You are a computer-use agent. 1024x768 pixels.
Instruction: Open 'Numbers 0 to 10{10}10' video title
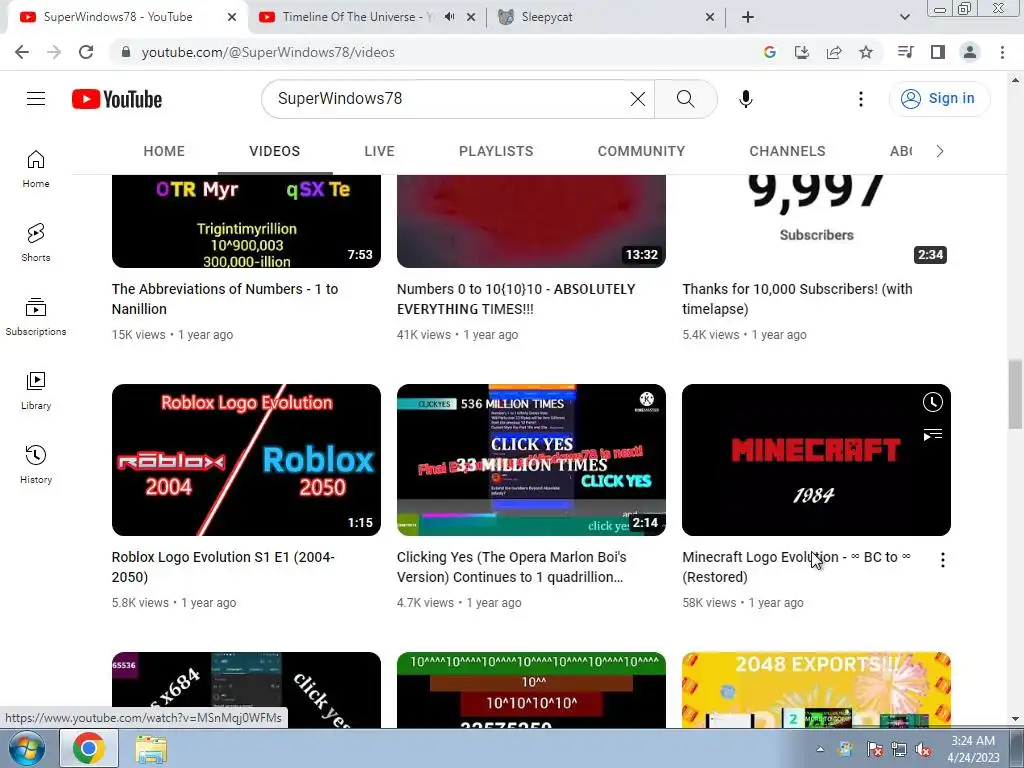(516, 298)
